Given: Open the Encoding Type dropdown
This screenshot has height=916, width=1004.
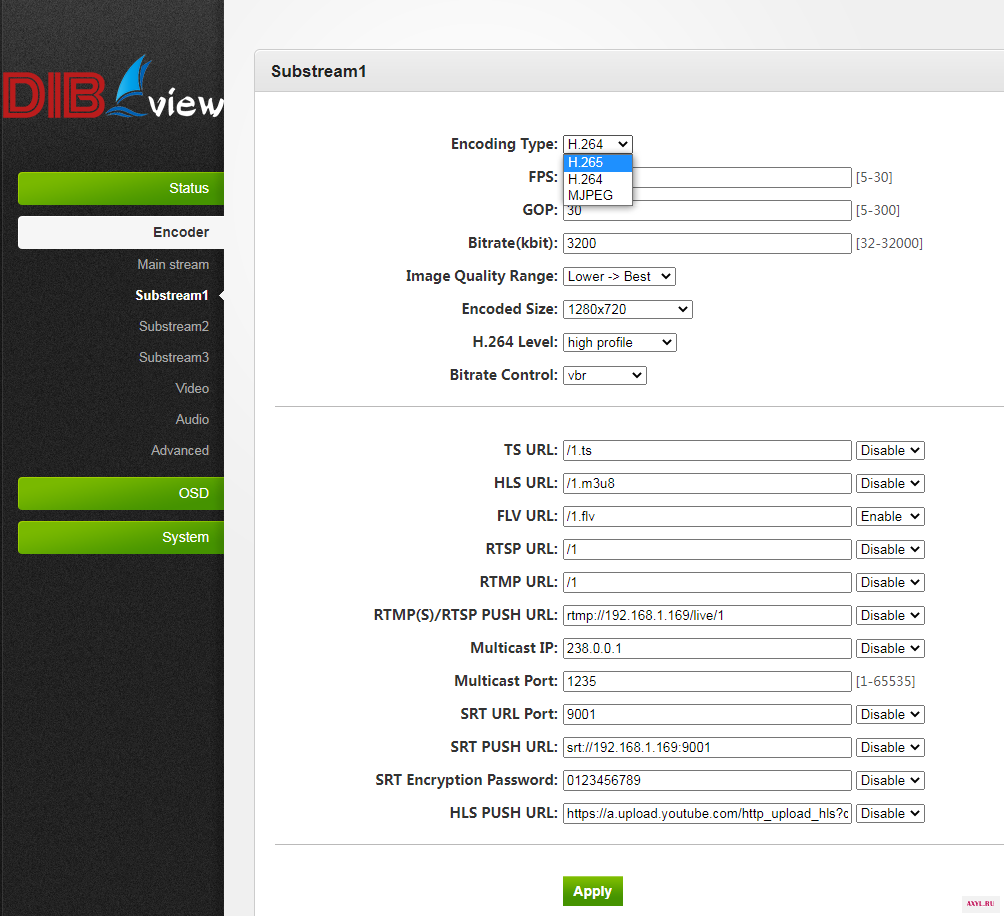Looking at the screenshot, I should 597,144.
